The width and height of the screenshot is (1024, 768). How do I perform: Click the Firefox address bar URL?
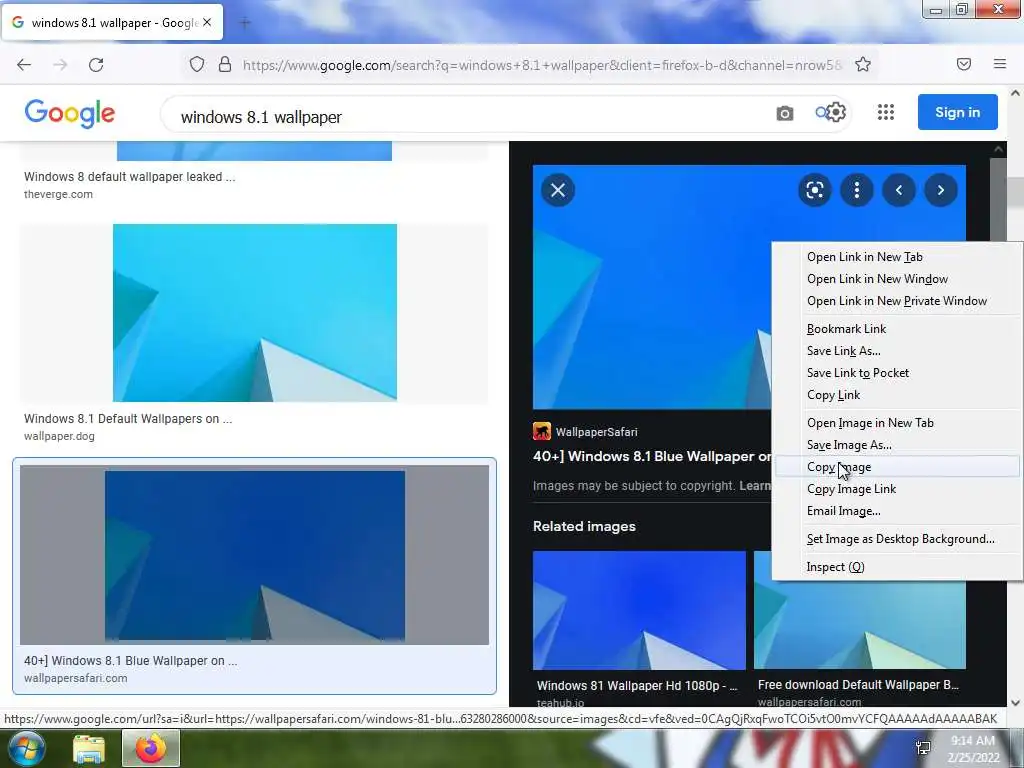click(x=542, y=65)
